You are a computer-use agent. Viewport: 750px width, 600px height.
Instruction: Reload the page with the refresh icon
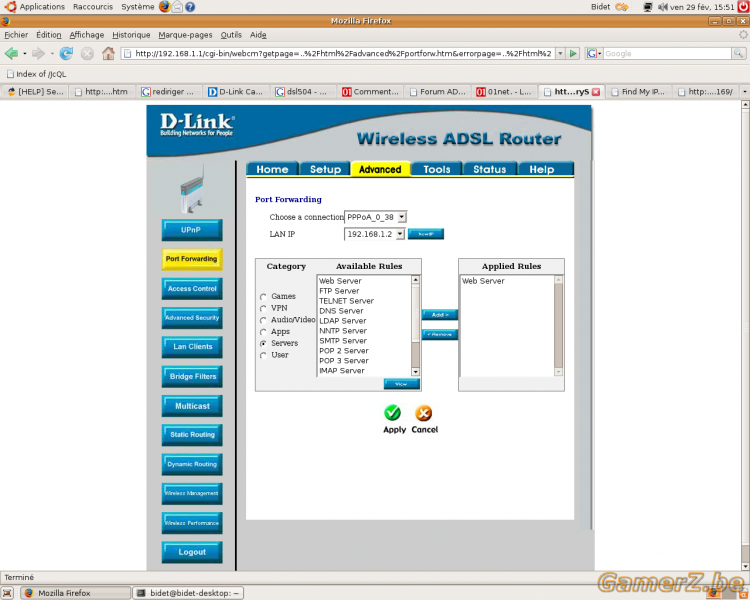click(x=66, y=54)
